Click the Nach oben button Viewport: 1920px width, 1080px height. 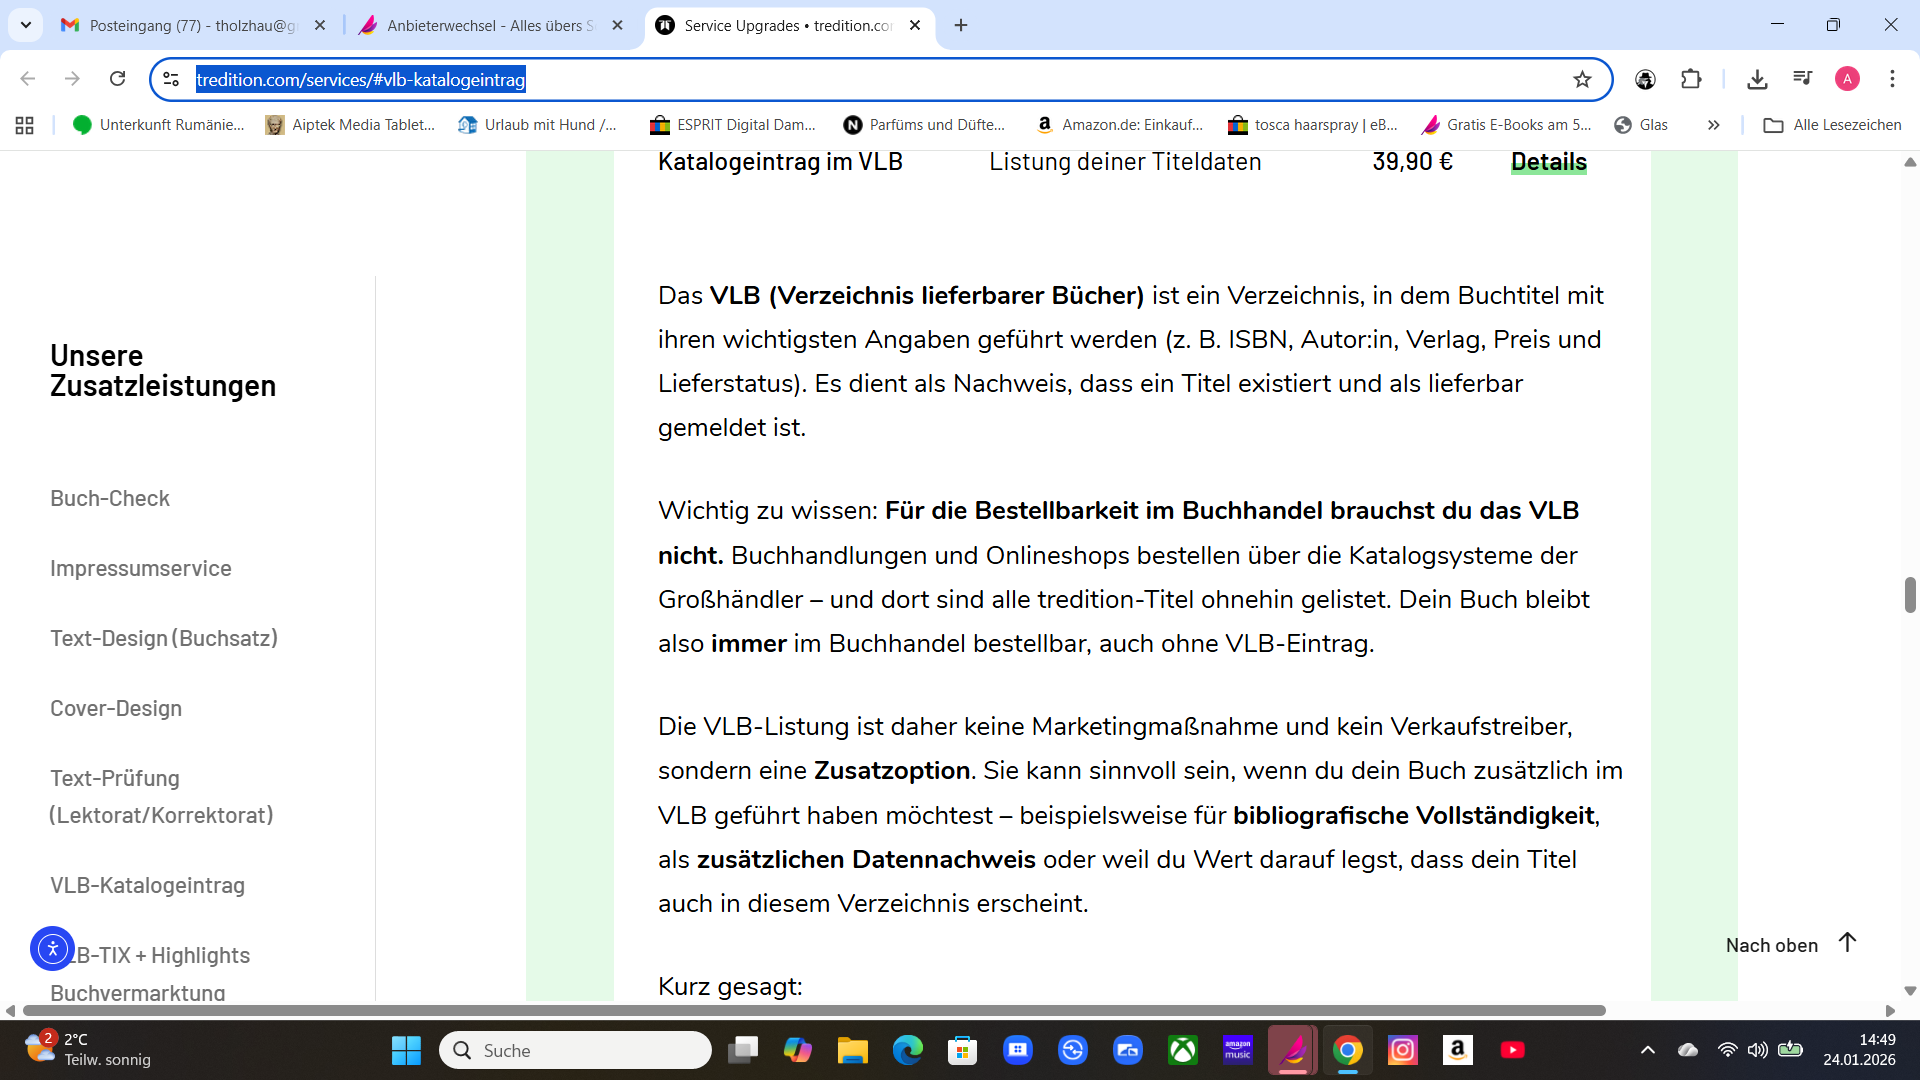(x=1790, y=944)
